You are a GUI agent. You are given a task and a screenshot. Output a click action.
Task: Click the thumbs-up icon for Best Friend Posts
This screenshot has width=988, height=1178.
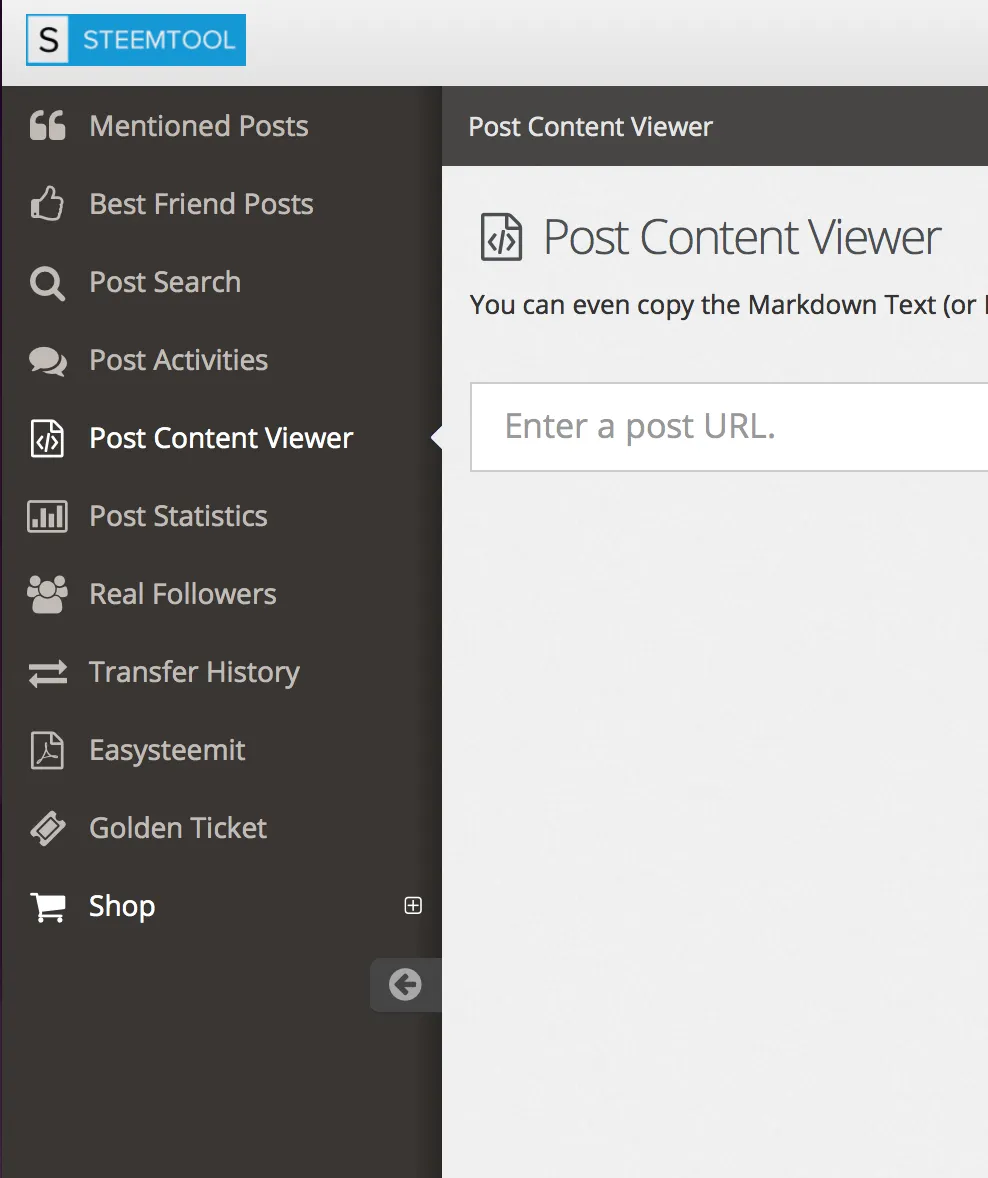click(x=47, y=204)
